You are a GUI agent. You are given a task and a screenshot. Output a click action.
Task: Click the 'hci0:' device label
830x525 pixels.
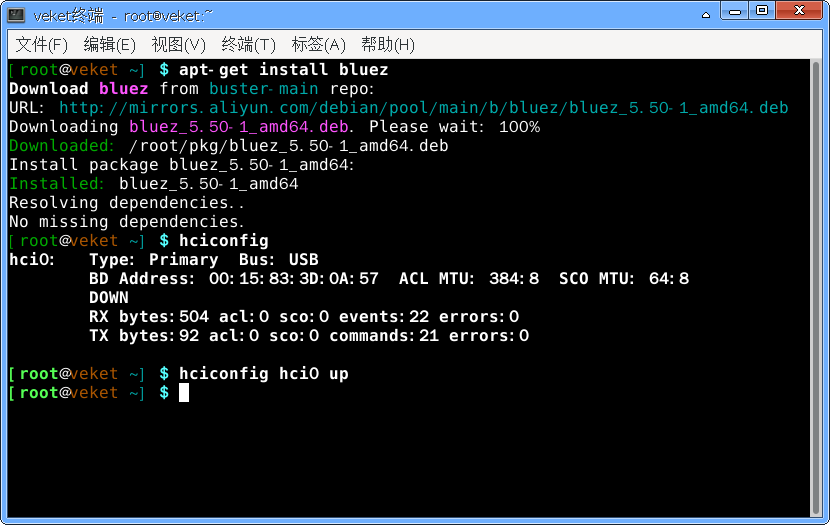[x=32, y=260]
